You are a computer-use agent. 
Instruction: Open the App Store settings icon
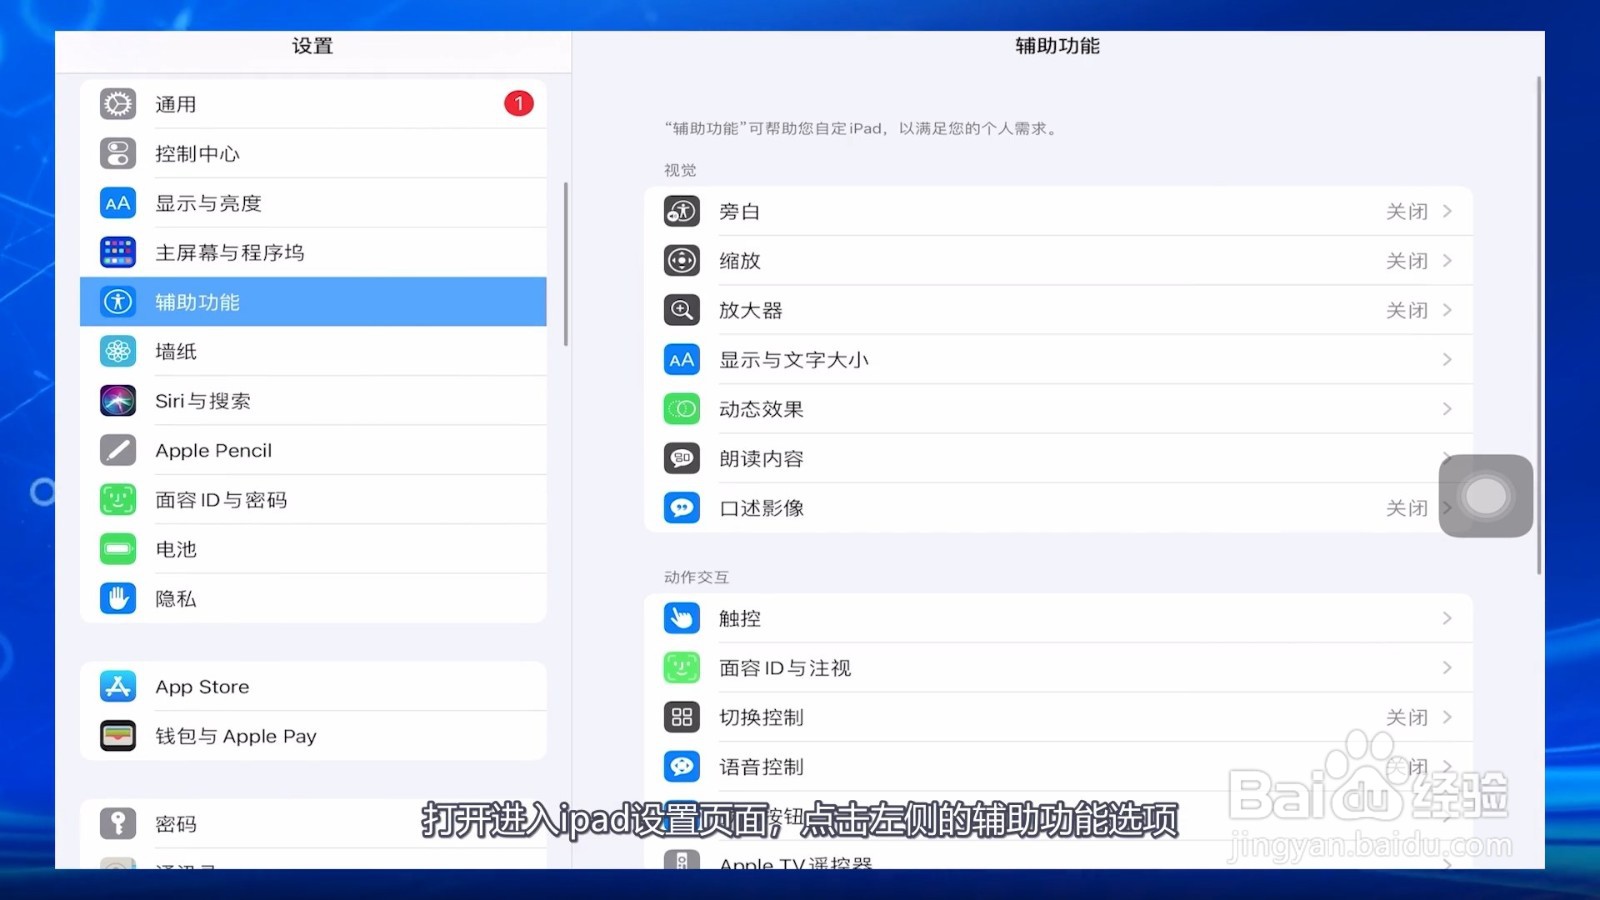117,686
